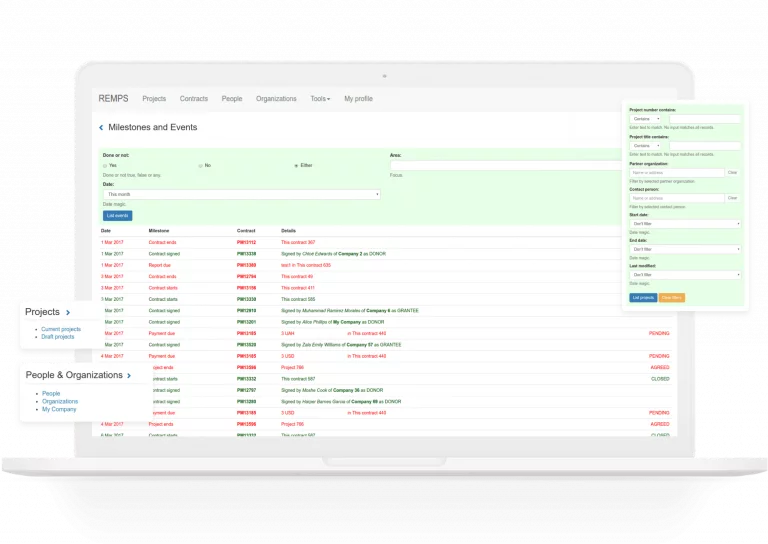Image resolution: width=768 pixels, height=544 pixels.
Task: Open Organizations in the top navigation
Action: tap(276, 99)
